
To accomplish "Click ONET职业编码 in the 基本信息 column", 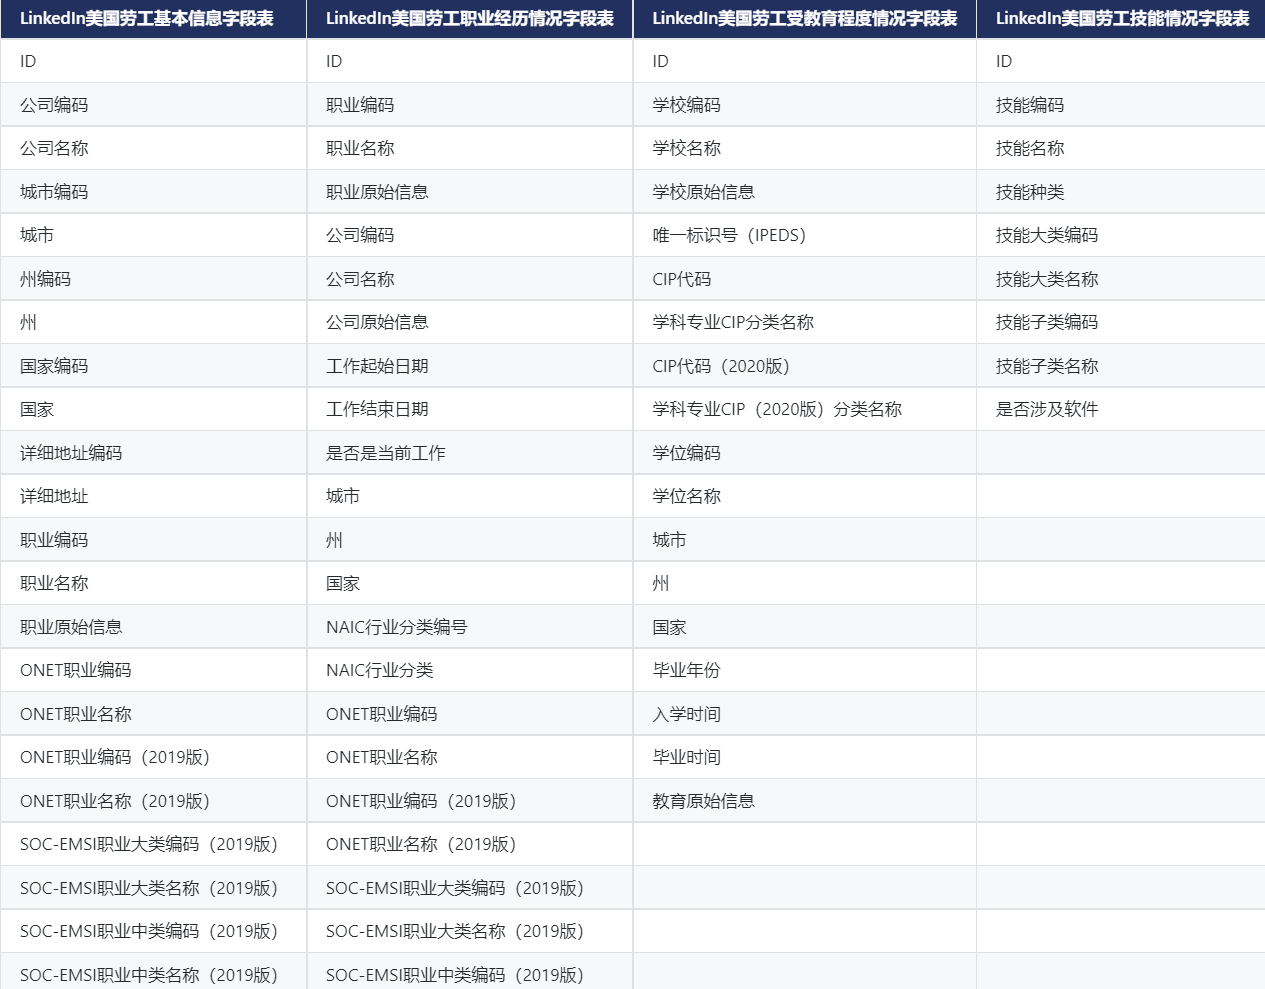I will click(153, 670).
